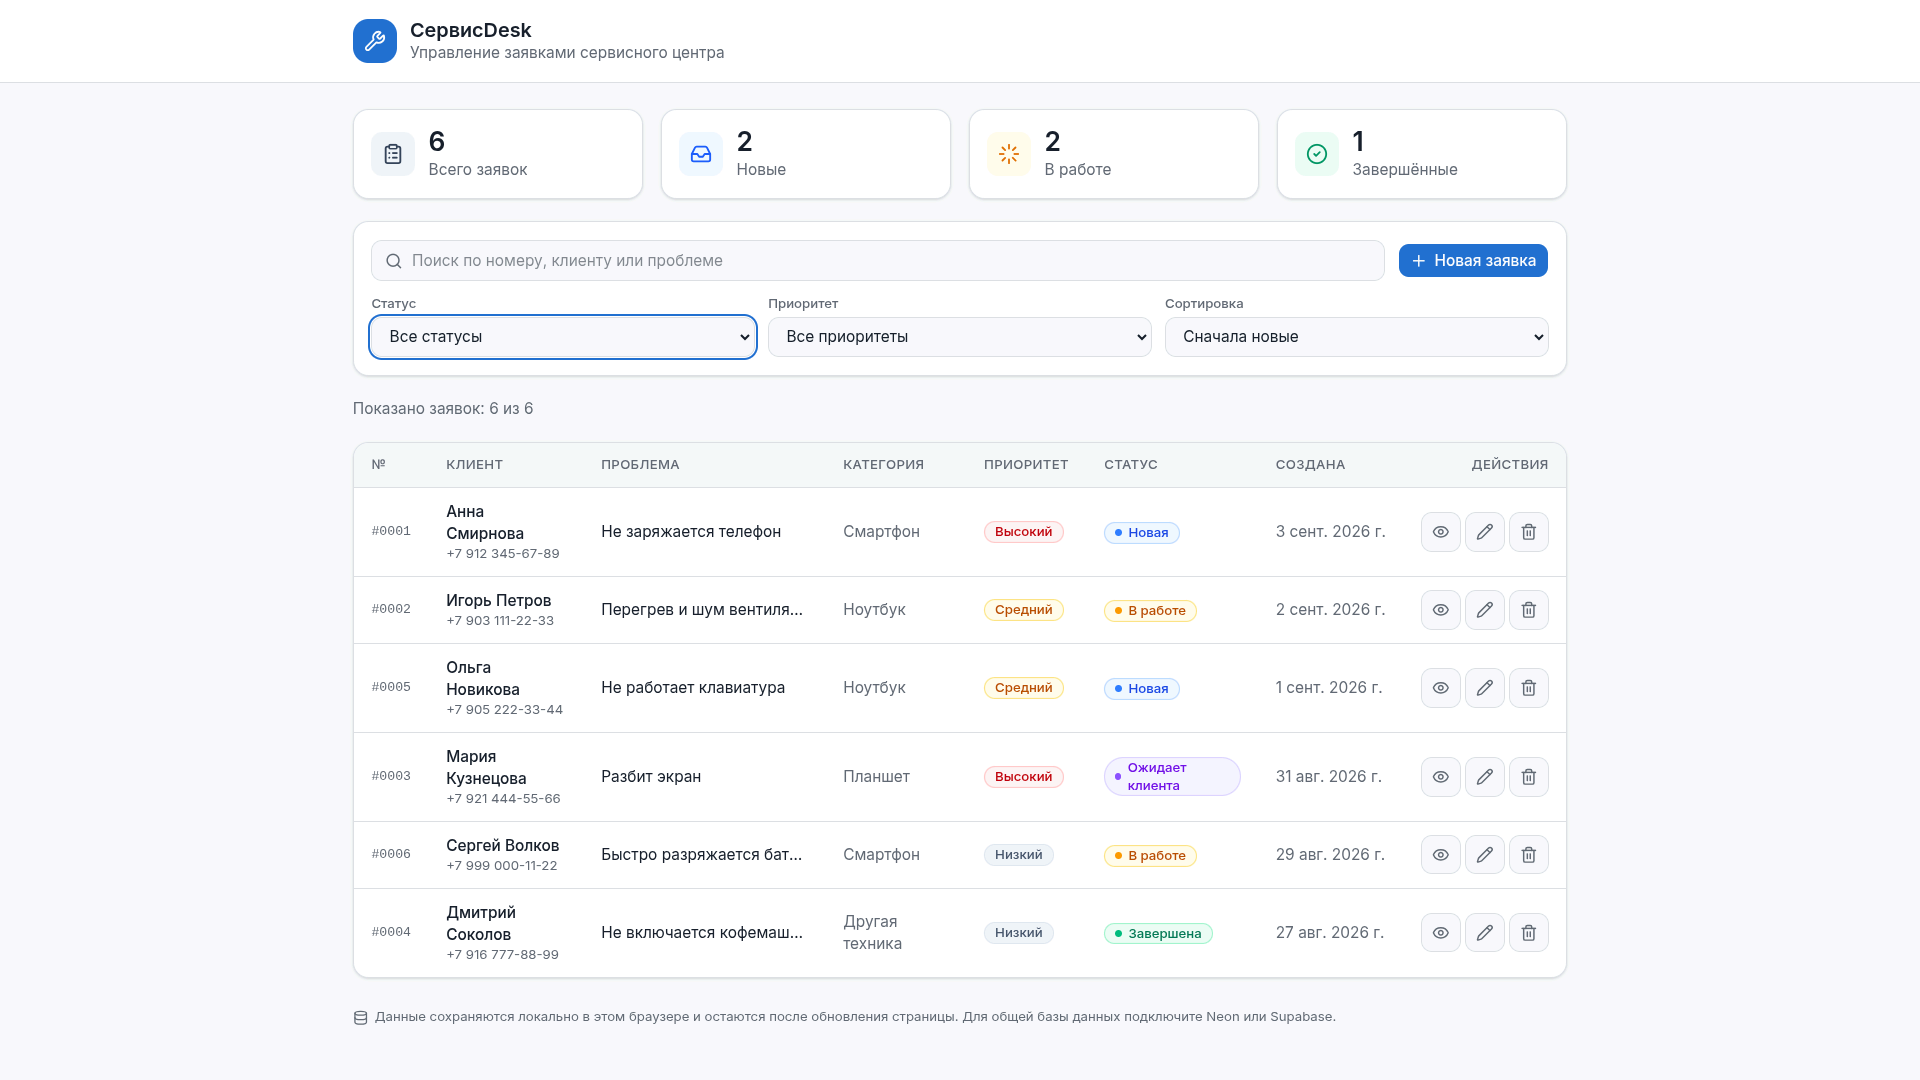View Дмитрий Соколов's request details
The height and width of the screenshot is (1080, 1920).
coord(1441,933)
